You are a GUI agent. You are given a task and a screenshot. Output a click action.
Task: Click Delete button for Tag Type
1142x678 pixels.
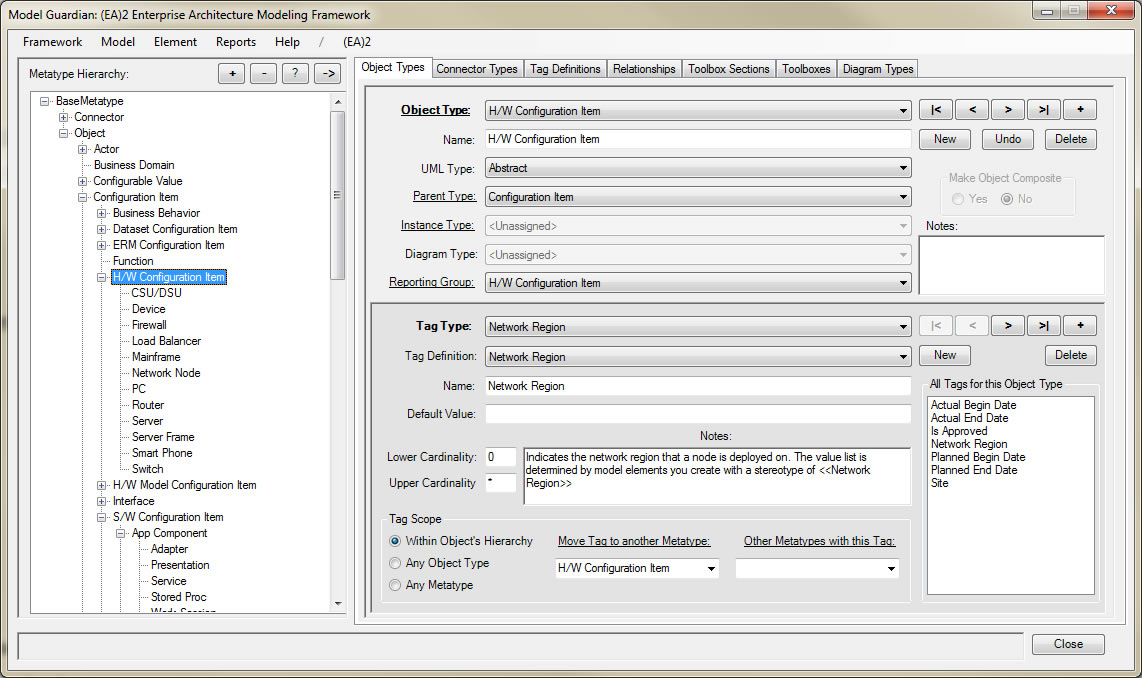click(1071, 355)
